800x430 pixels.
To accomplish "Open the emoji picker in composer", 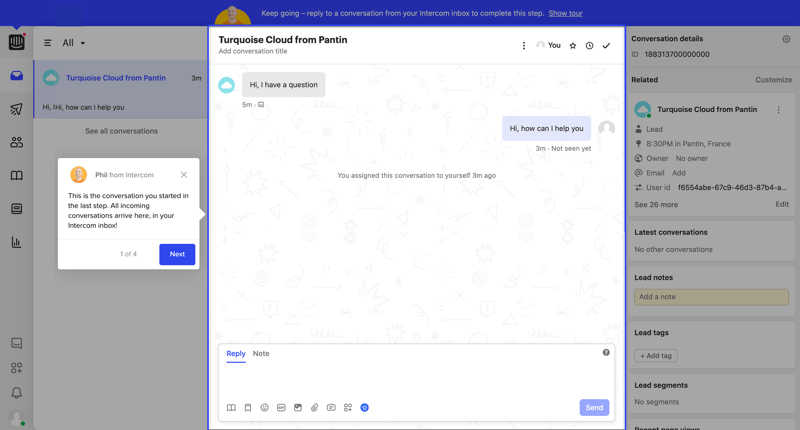I will [264, 408].
